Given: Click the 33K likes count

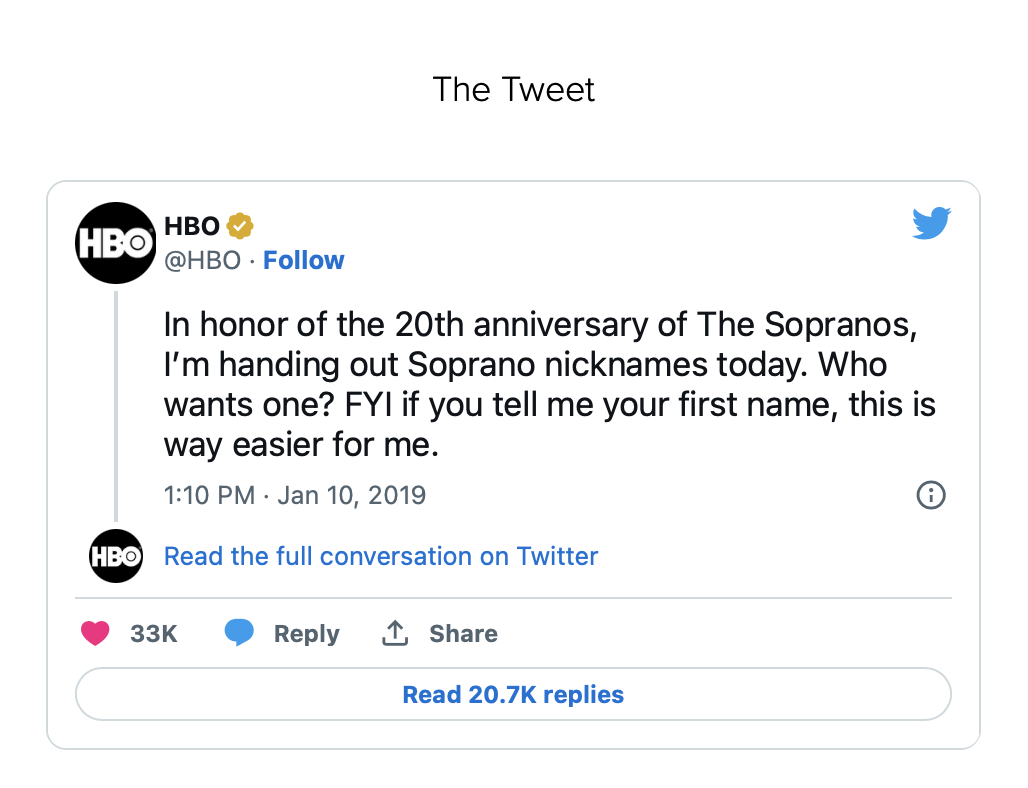Looking at the screenshot, I should 154,634.
